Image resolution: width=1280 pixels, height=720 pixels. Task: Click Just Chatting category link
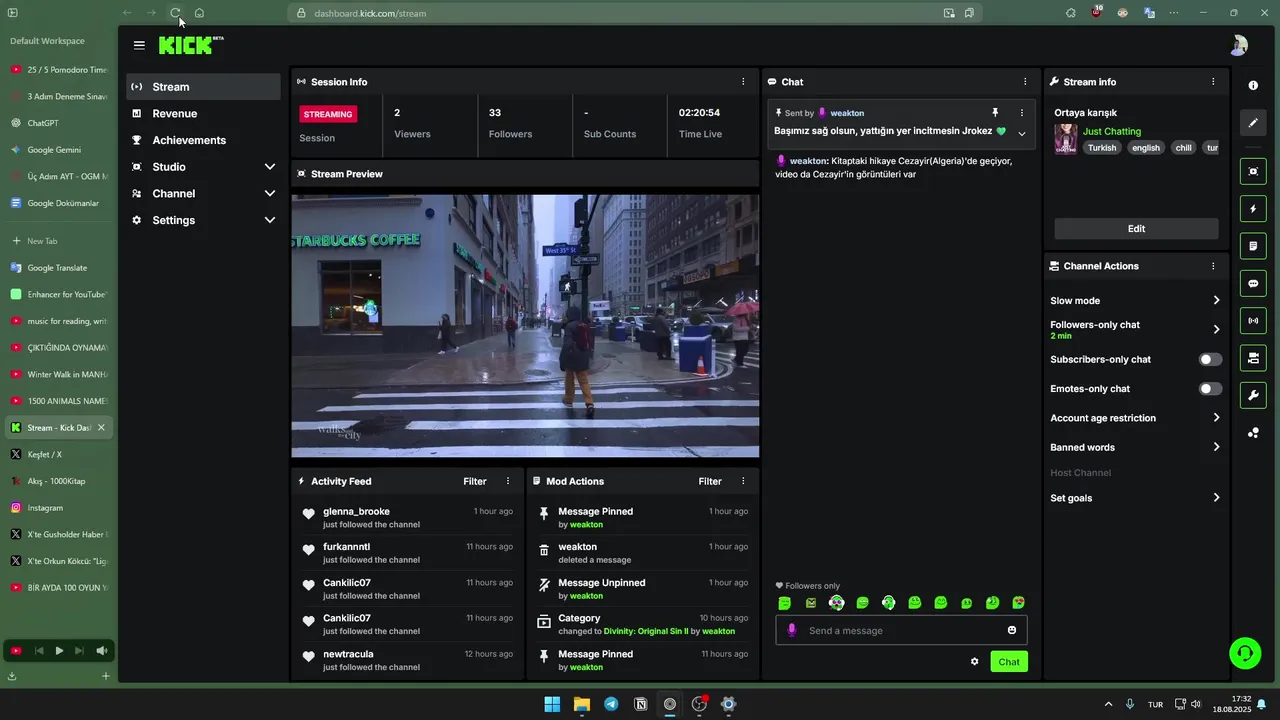click(x=1112, y=131)
